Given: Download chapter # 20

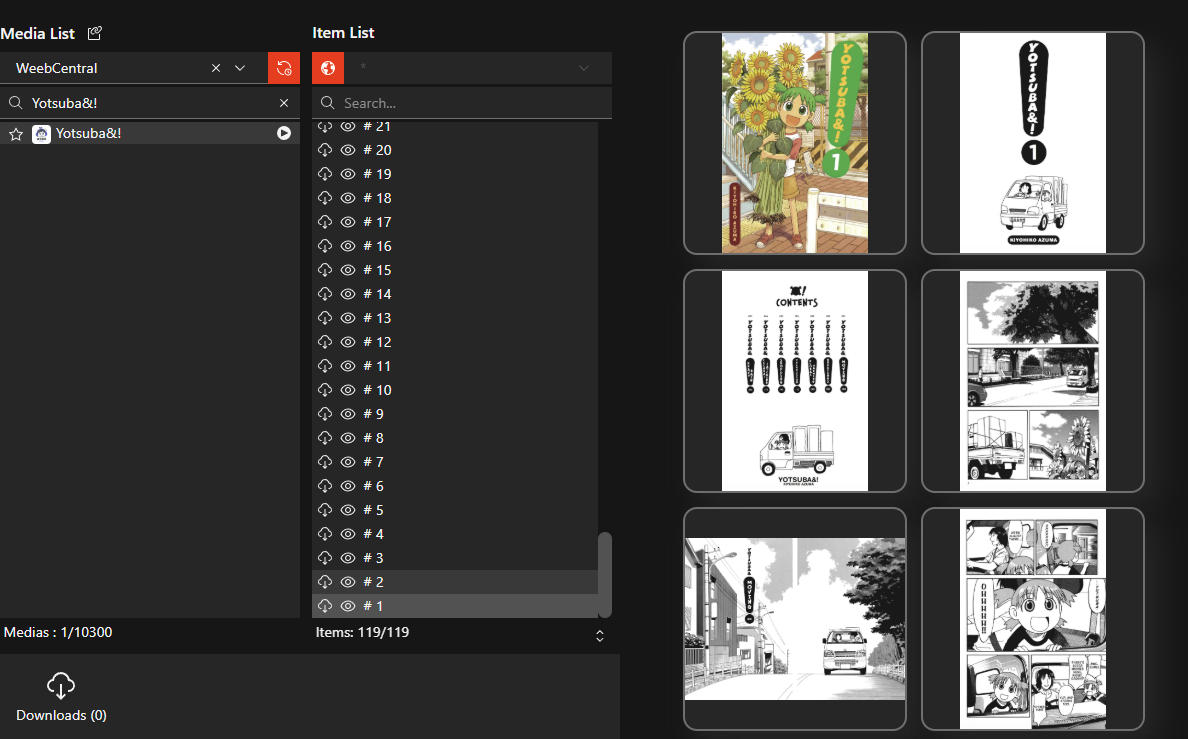Looking at the screenshot, I should click(x=325, y=150).
